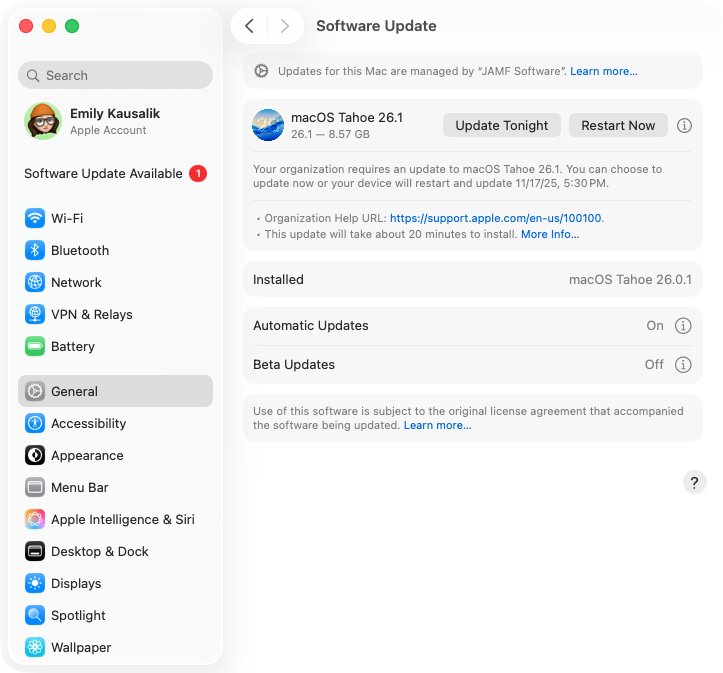Click the macOS Tahoe 26.1 update icon
Screen dimensions: 723x673
click(x=268, y=125)
